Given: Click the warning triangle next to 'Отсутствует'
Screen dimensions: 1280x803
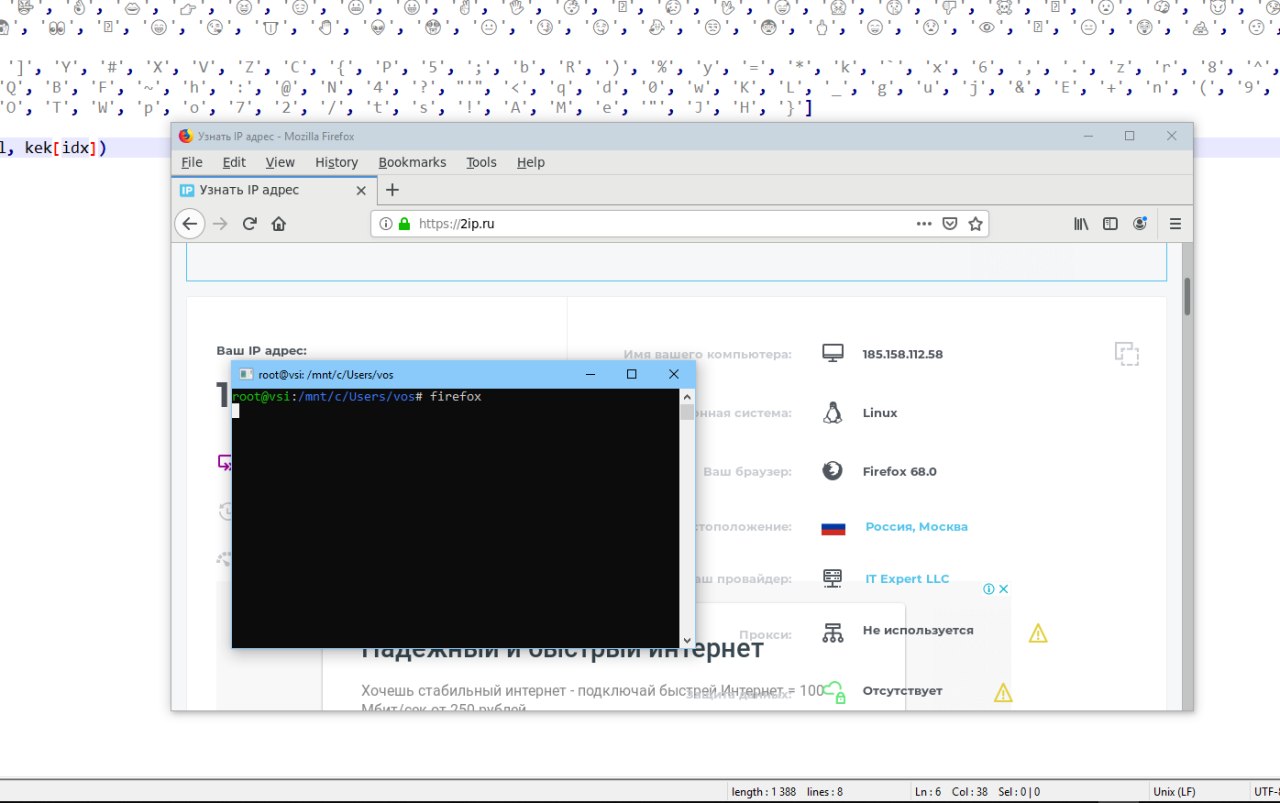Looking at the screenshot, I should (x=1003, y=692).
